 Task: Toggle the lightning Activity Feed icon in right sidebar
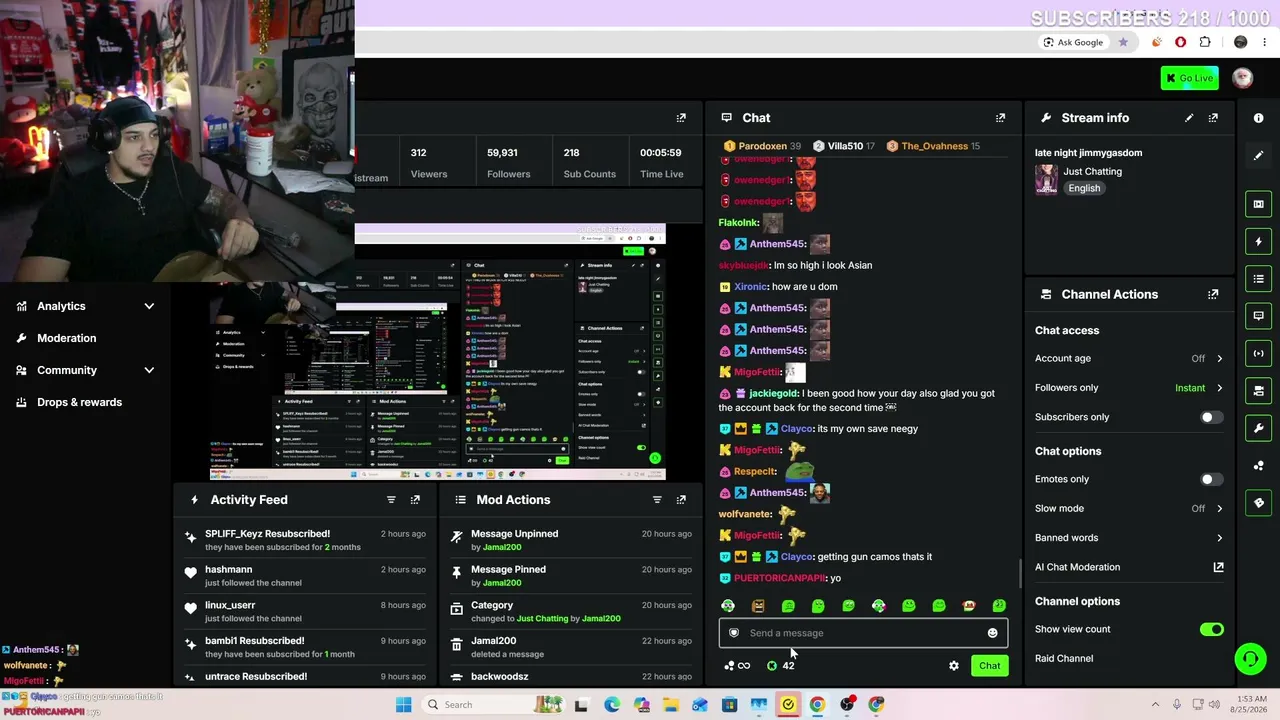[1258, 241]
